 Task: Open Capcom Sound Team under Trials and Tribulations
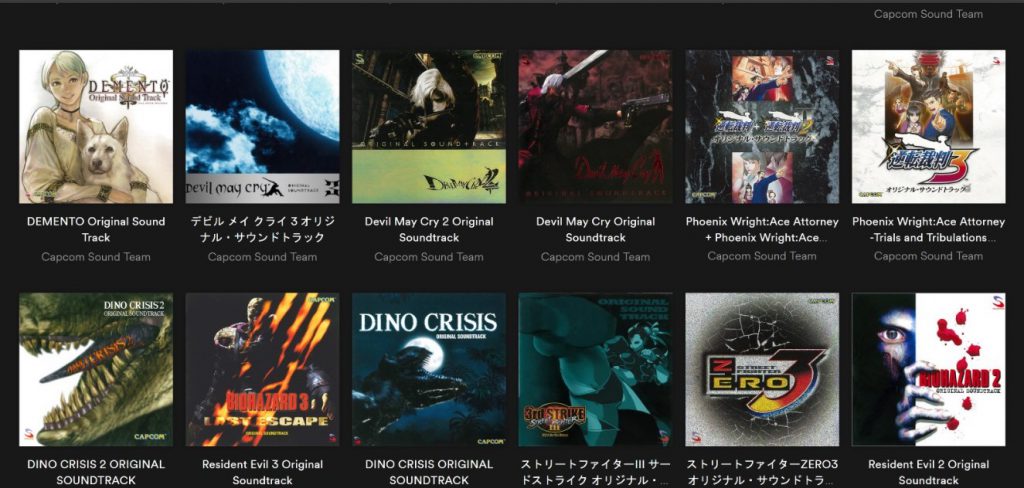pyautogui.click(x=929, y=256)
